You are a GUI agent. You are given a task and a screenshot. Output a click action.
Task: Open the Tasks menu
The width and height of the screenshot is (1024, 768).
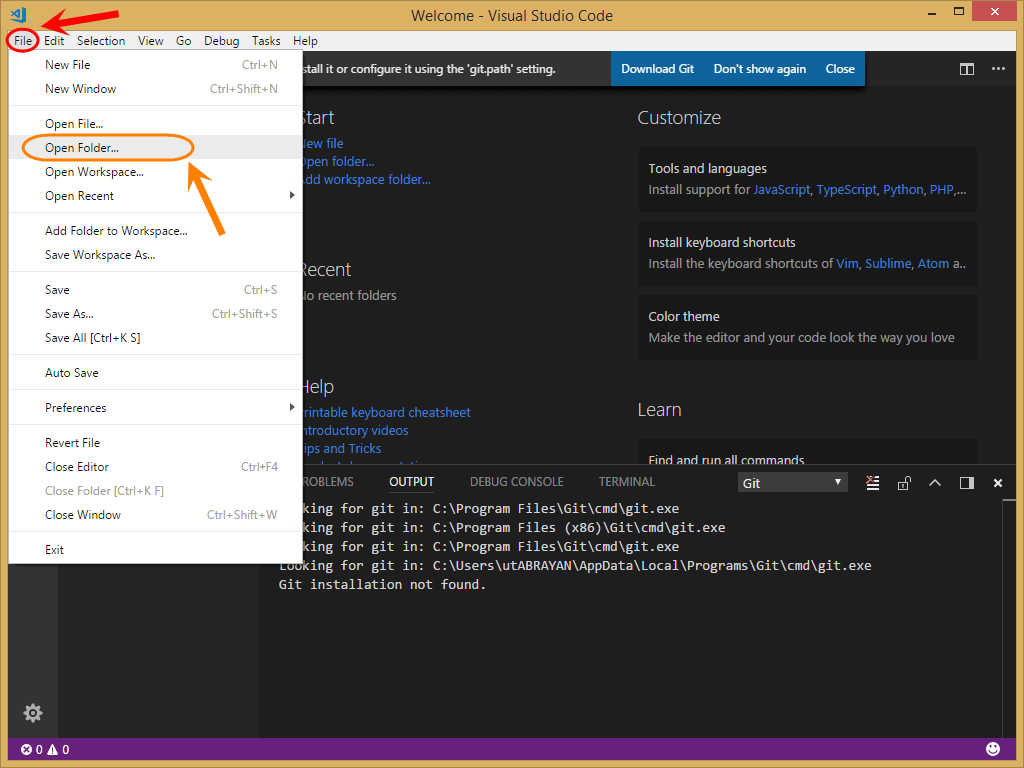coord(266,40)
